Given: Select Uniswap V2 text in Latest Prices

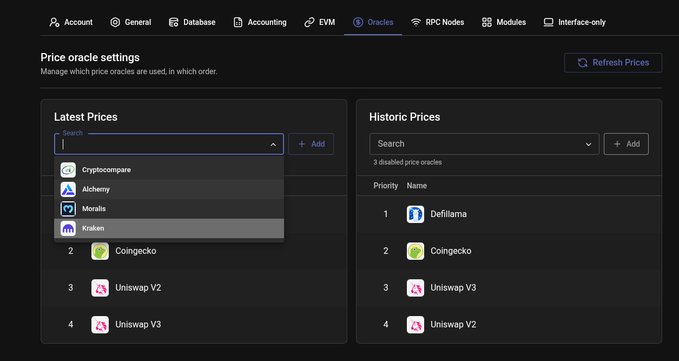Looking at the screenshot, I should 138,288.
